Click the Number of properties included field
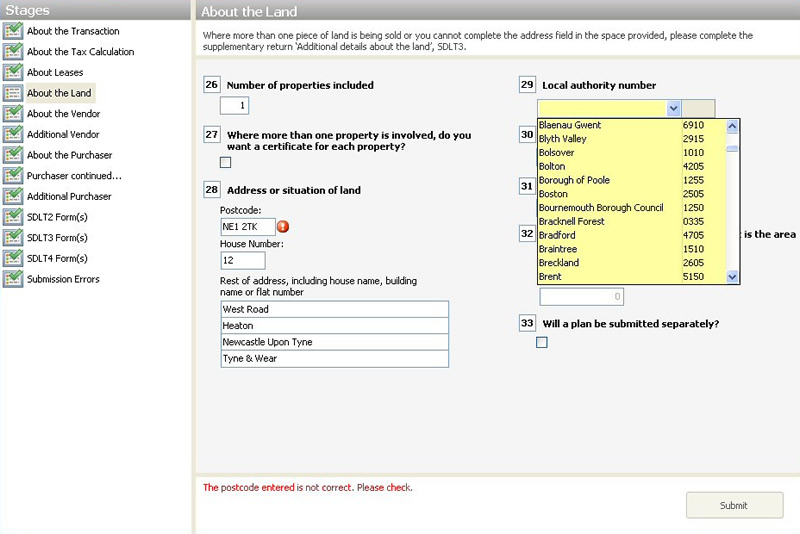 click(234, 106)
